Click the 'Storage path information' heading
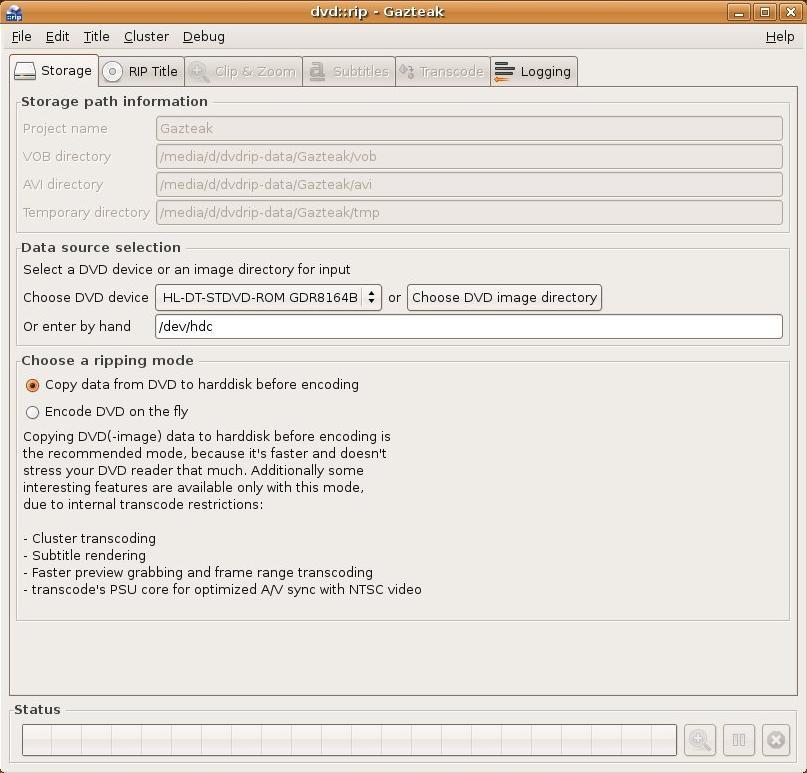This screenshot has height=773, width=807. (x=114, y=101)
